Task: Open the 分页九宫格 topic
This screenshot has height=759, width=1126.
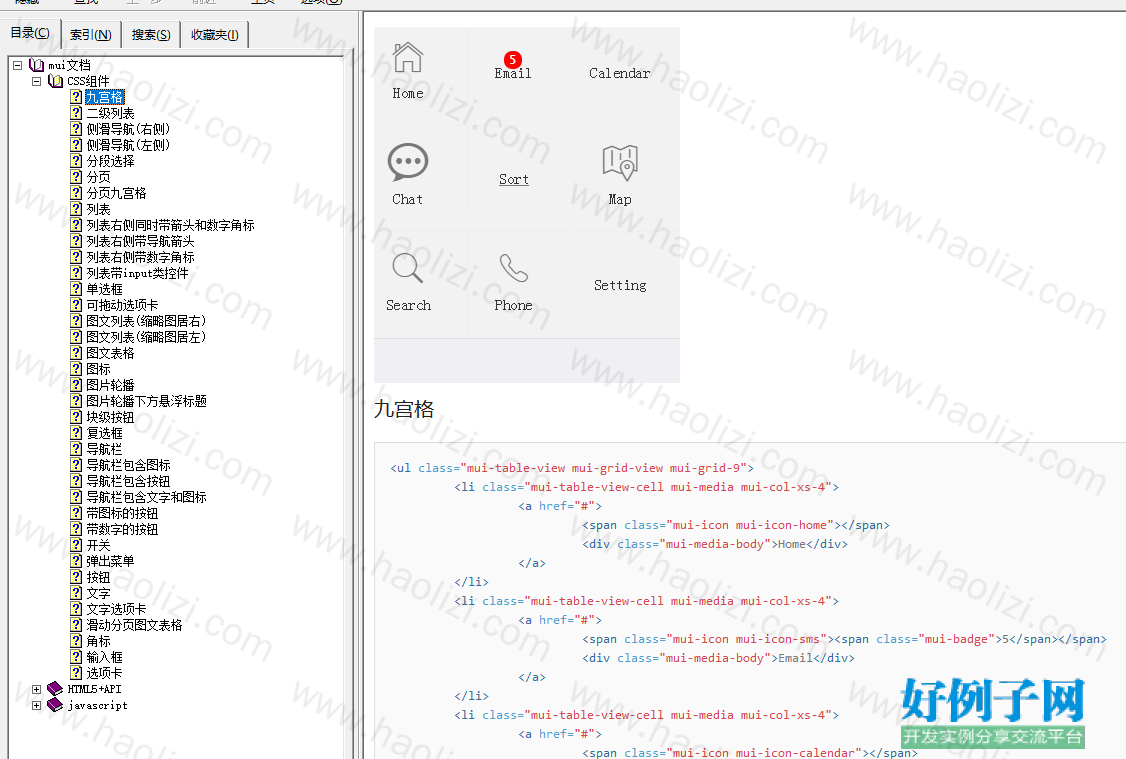Action: [x=116, y=193]
